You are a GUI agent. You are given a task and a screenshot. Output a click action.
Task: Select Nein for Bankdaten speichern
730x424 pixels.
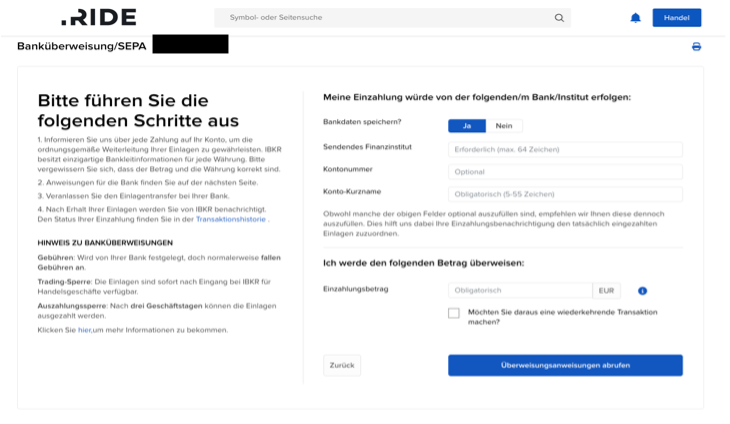pyautogui.click(x=504, y=125)
